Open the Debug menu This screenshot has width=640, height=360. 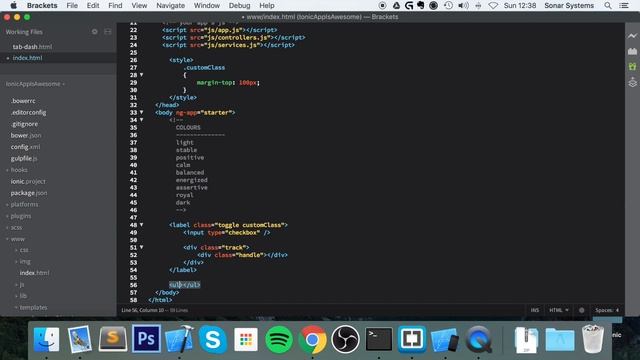click(x=239, y=6)
